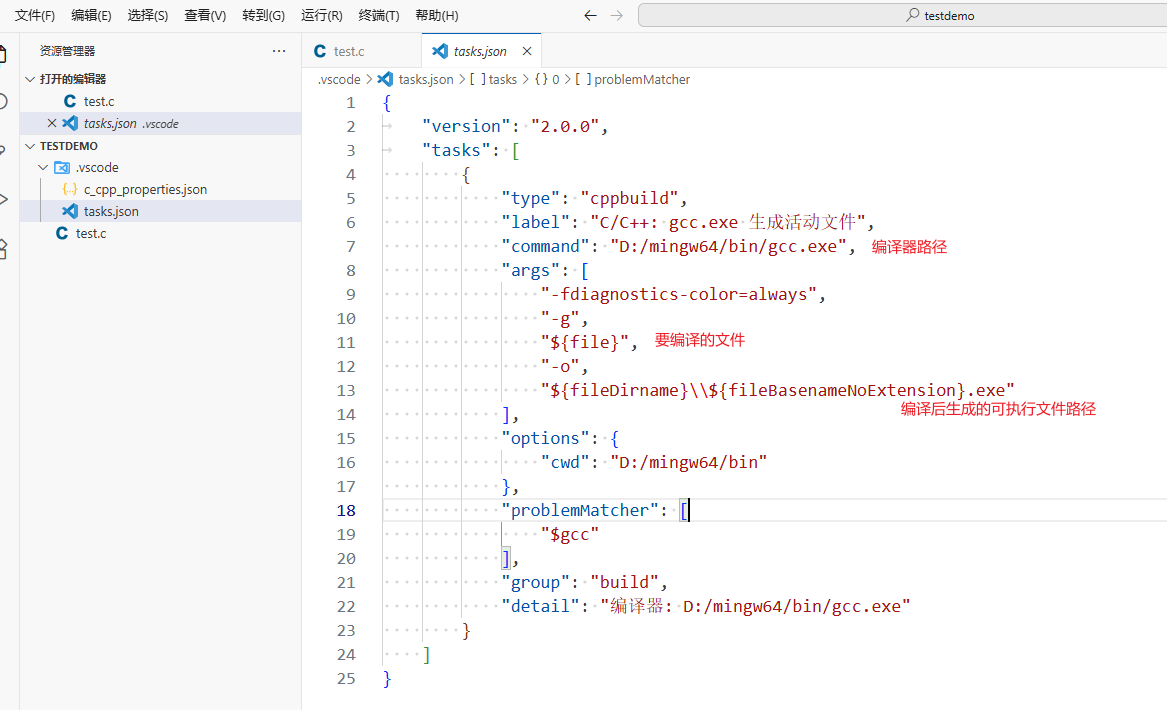Open the 终端(T) menu
Viewport: 1167px width, 710px height.
click(379, 16)
